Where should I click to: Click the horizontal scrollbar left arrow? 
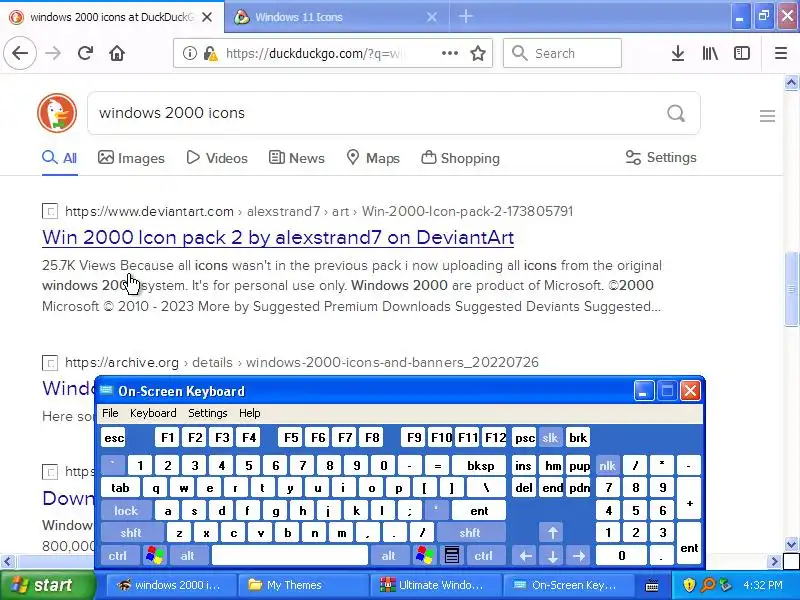click(x=7, y=562)
